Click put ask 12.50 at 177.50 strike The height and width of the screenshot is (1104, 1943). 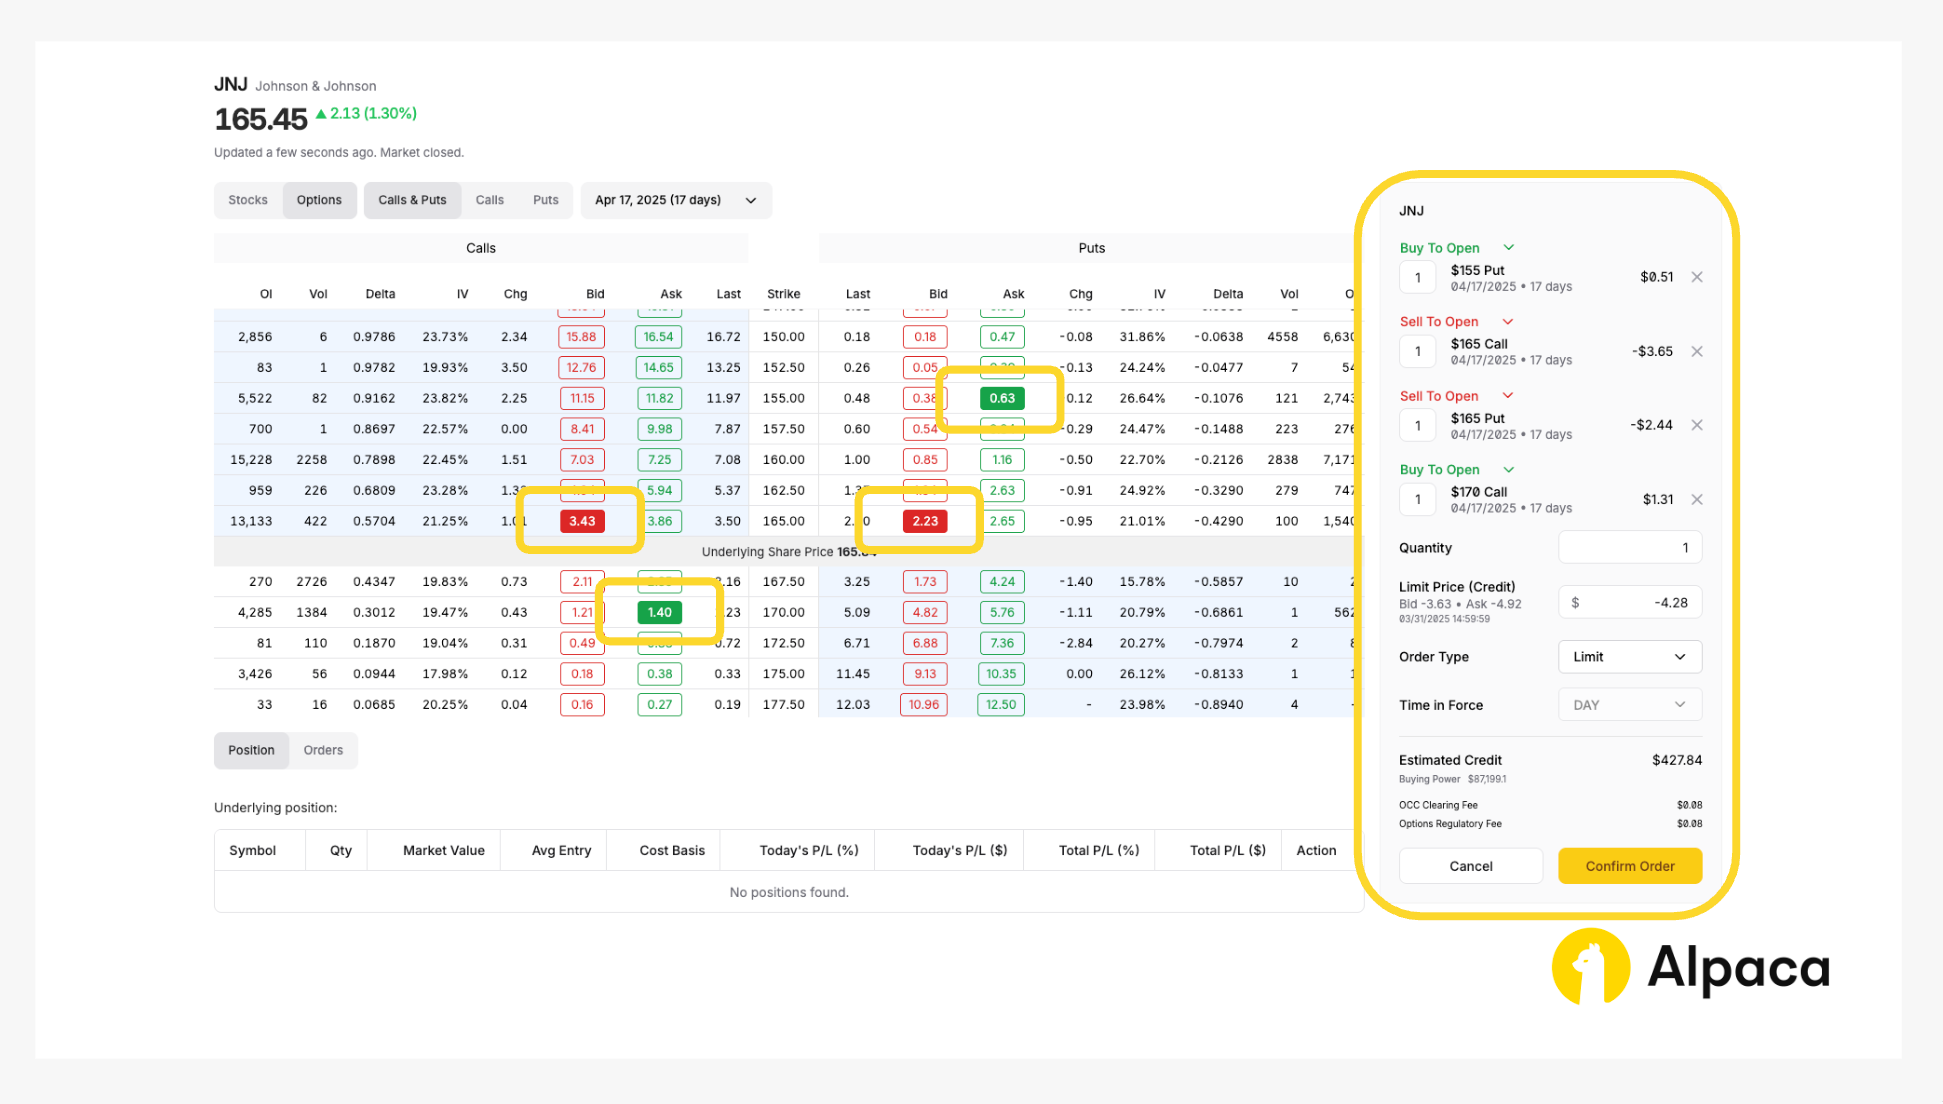1001,705
